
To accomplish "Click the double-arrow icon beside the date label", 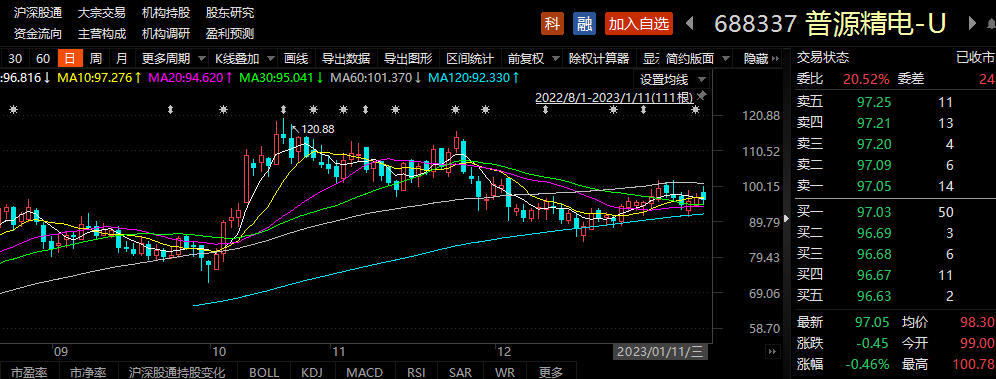I will (x=772, y=351).
